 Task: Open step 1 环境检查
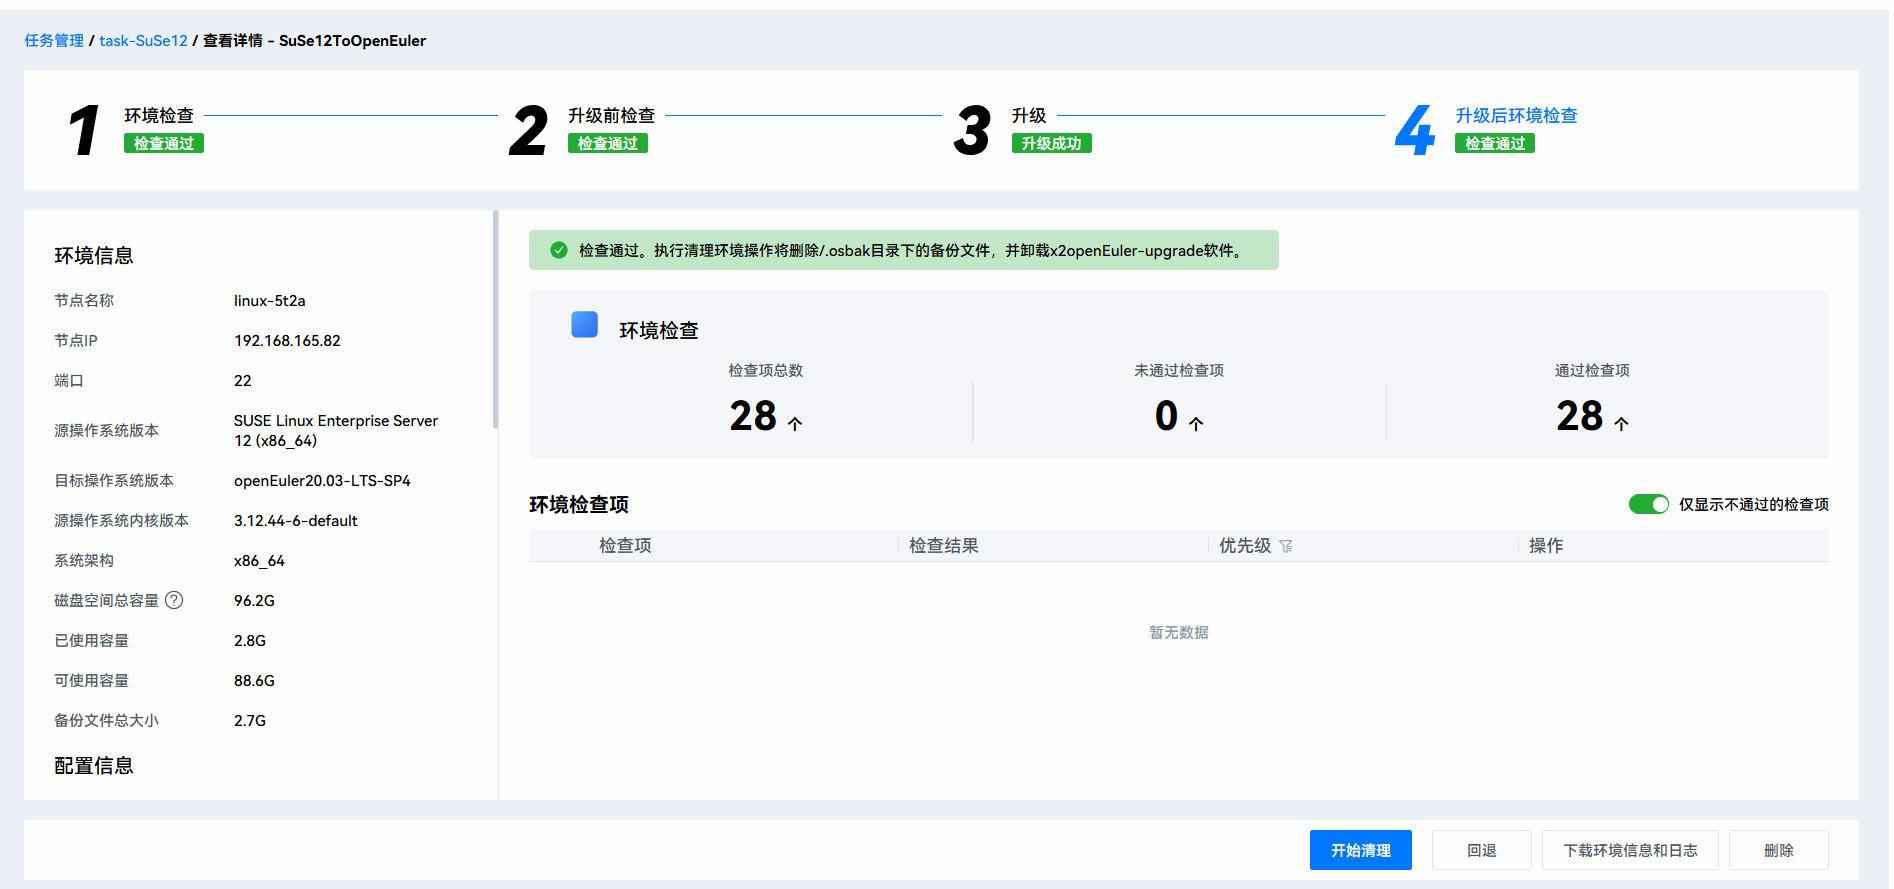pos(159,116)
